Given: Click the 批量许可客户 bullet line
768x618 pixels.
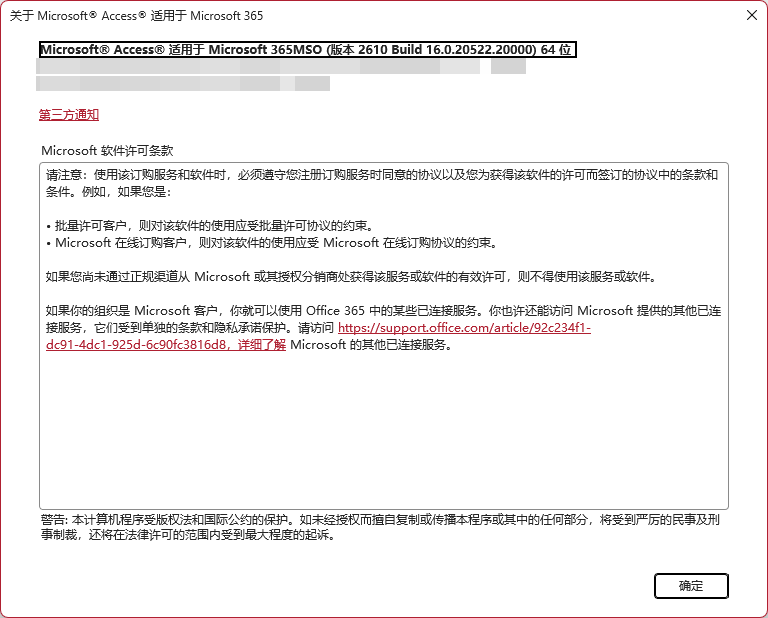Looking at the screenshot, I should [210, 226].
